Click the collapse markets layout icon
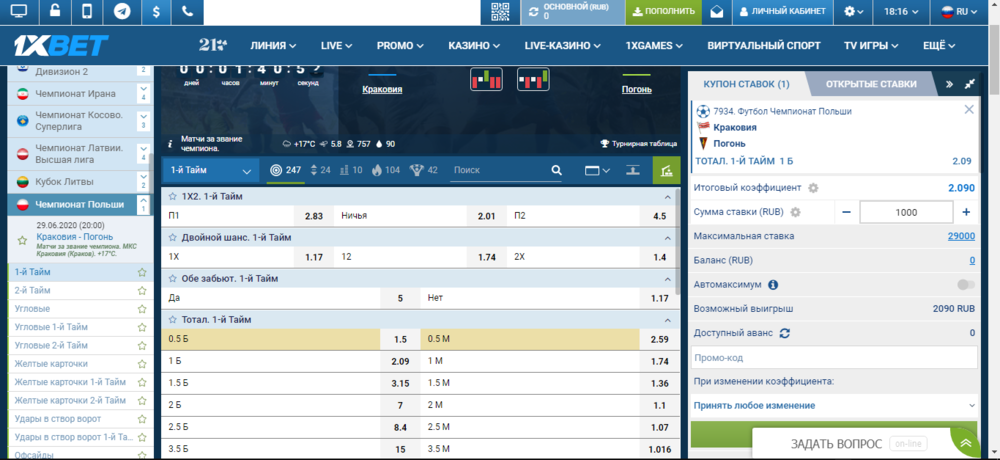1000x460 pixels. [x=632, y=170]
